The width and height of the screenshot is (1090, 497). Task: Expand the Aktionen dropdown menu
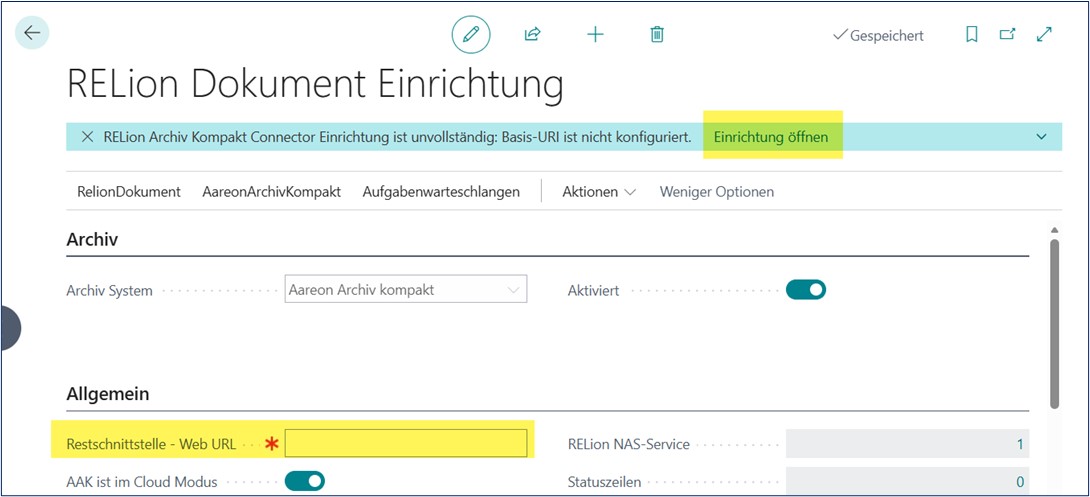[599, 192]
